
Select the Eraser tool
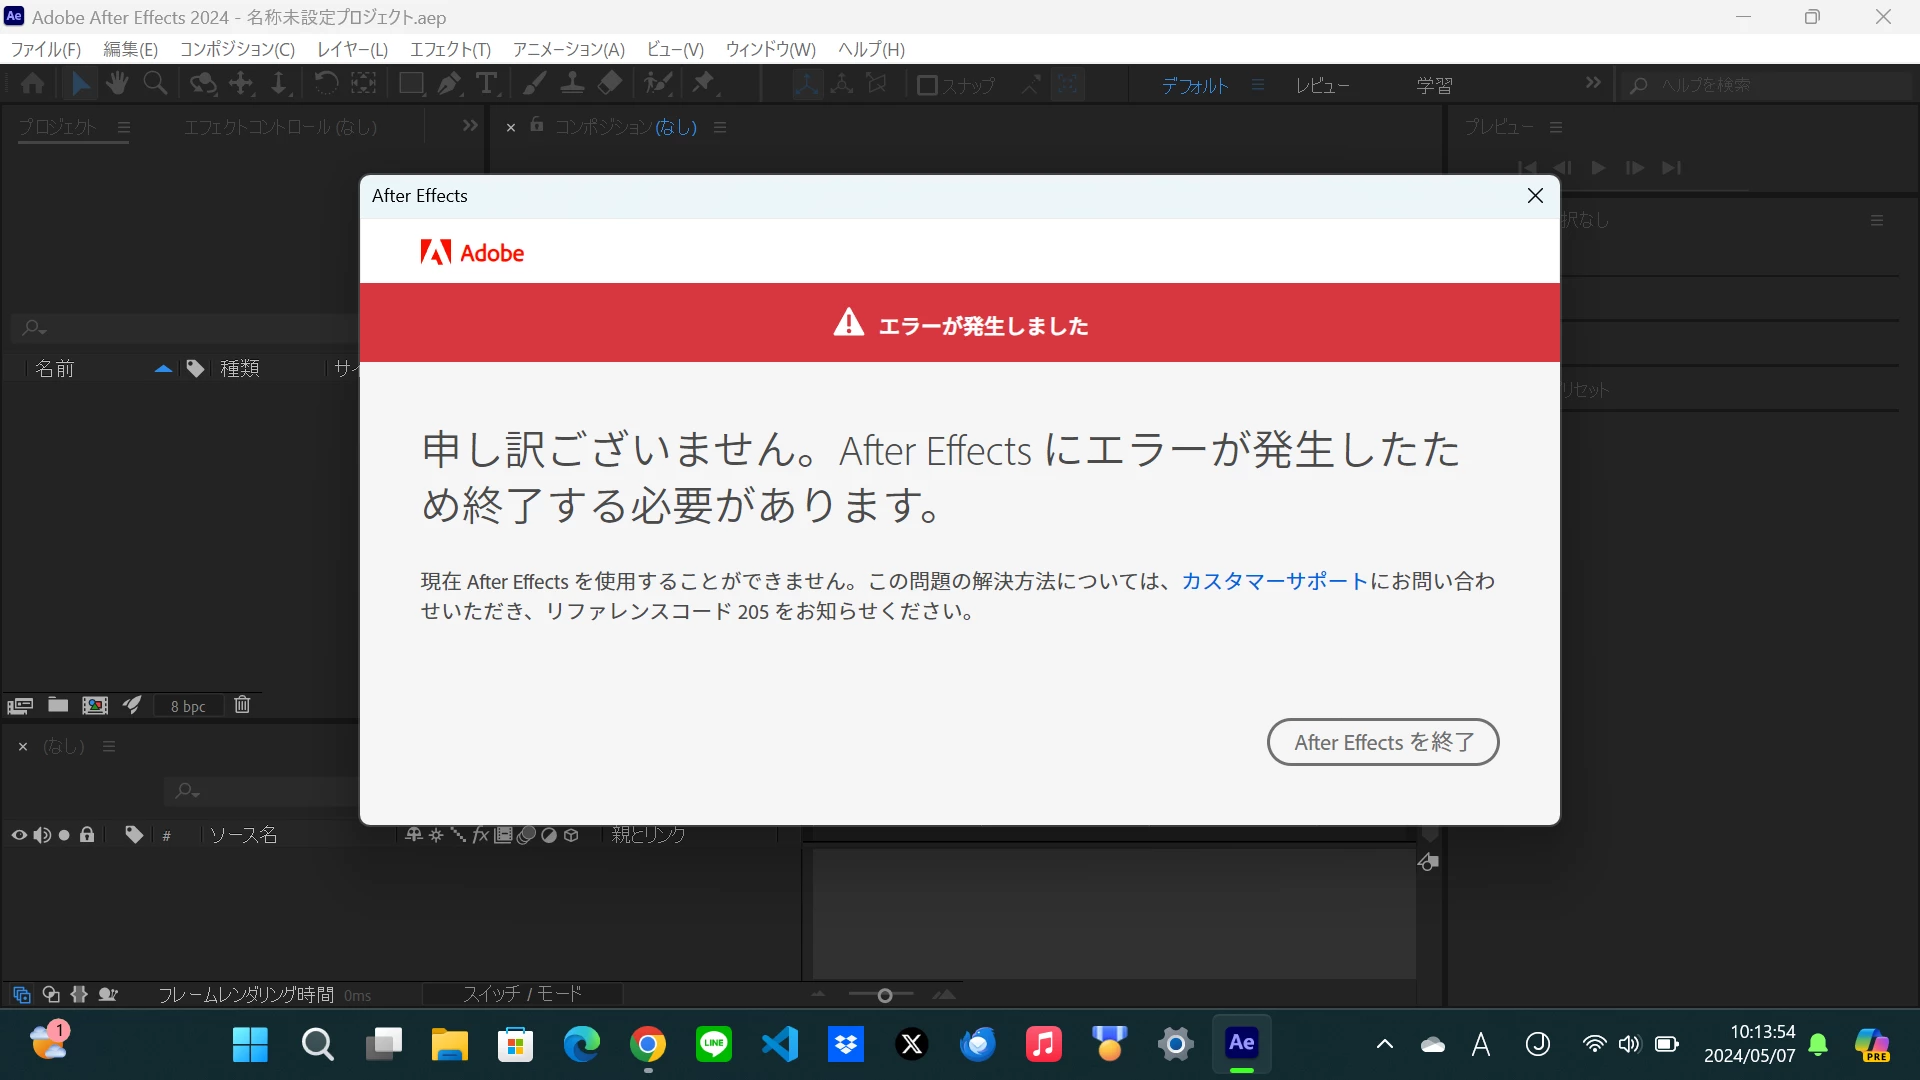pos(610,84)
